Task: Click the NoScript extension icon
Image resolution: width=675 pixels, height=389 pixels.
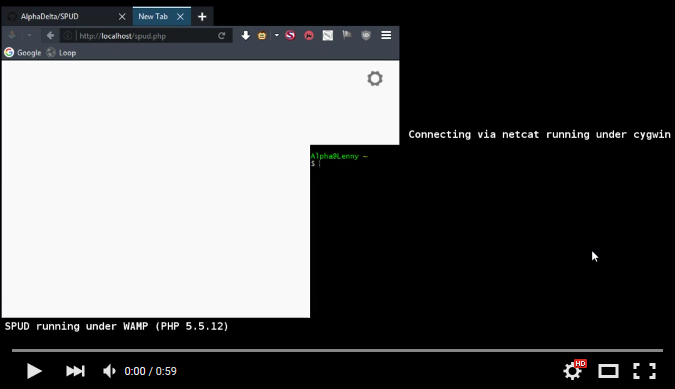Action: (x=290, y=35)
